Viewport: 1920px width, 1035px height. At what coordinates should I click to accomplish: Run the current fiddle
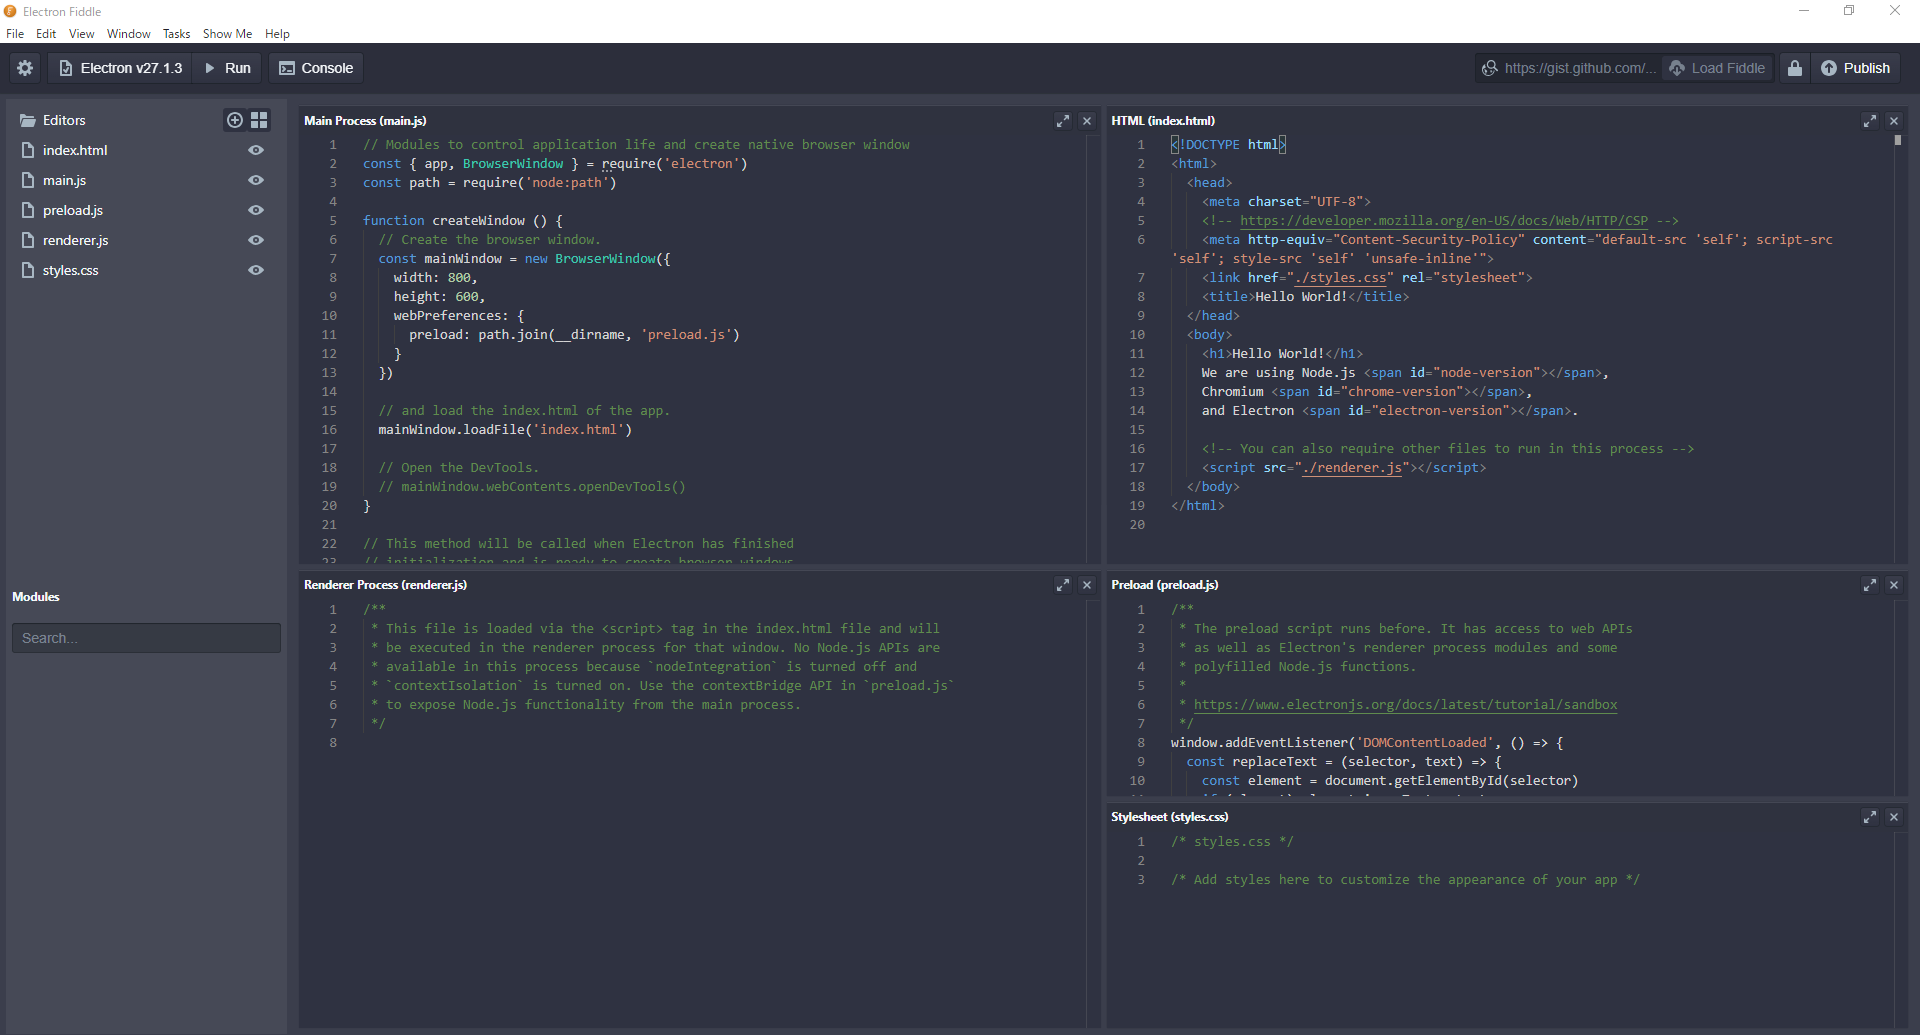coord(226,67)
